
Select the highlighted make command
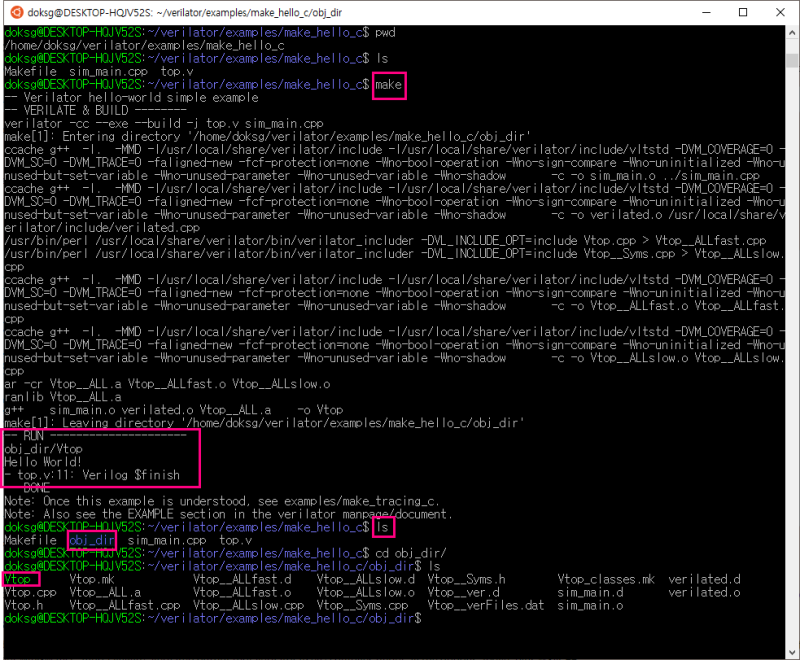coord(388,84)
